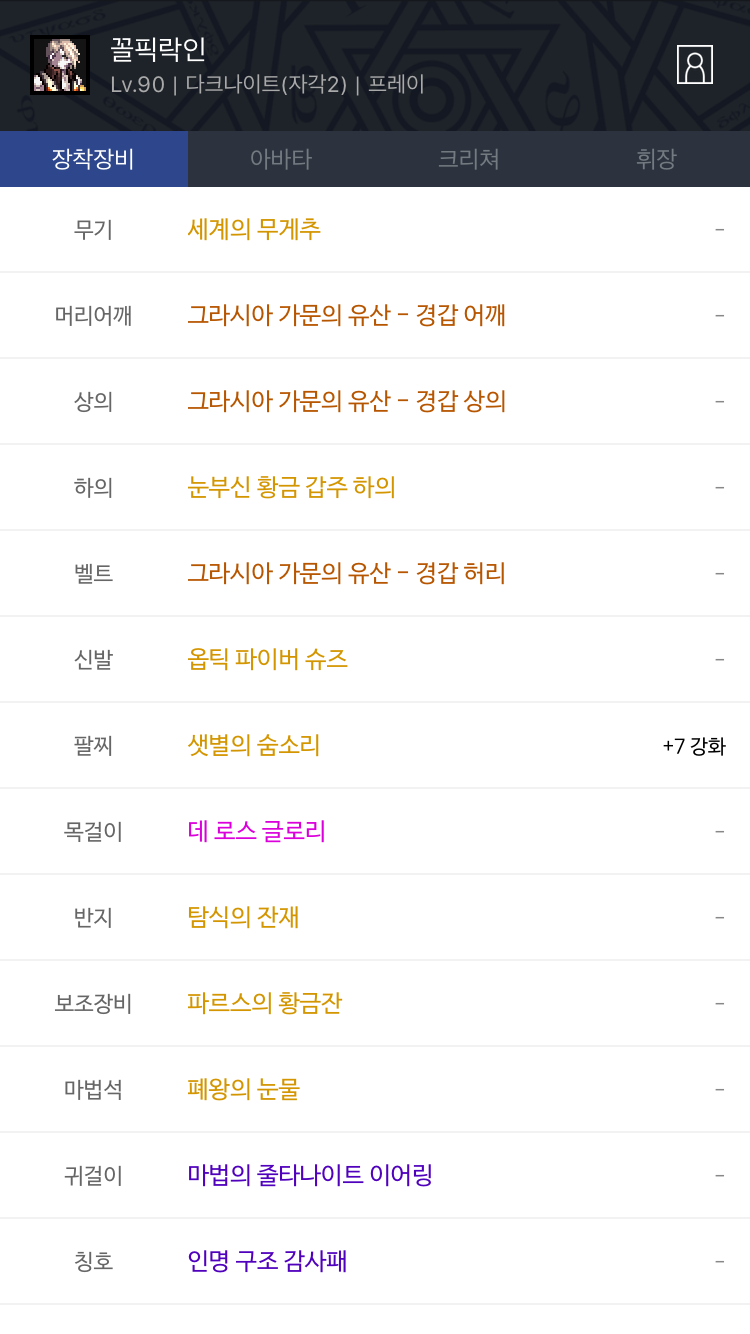Click the character profile icon in header
Screen dimensions: 750x1334
(694, 65)
